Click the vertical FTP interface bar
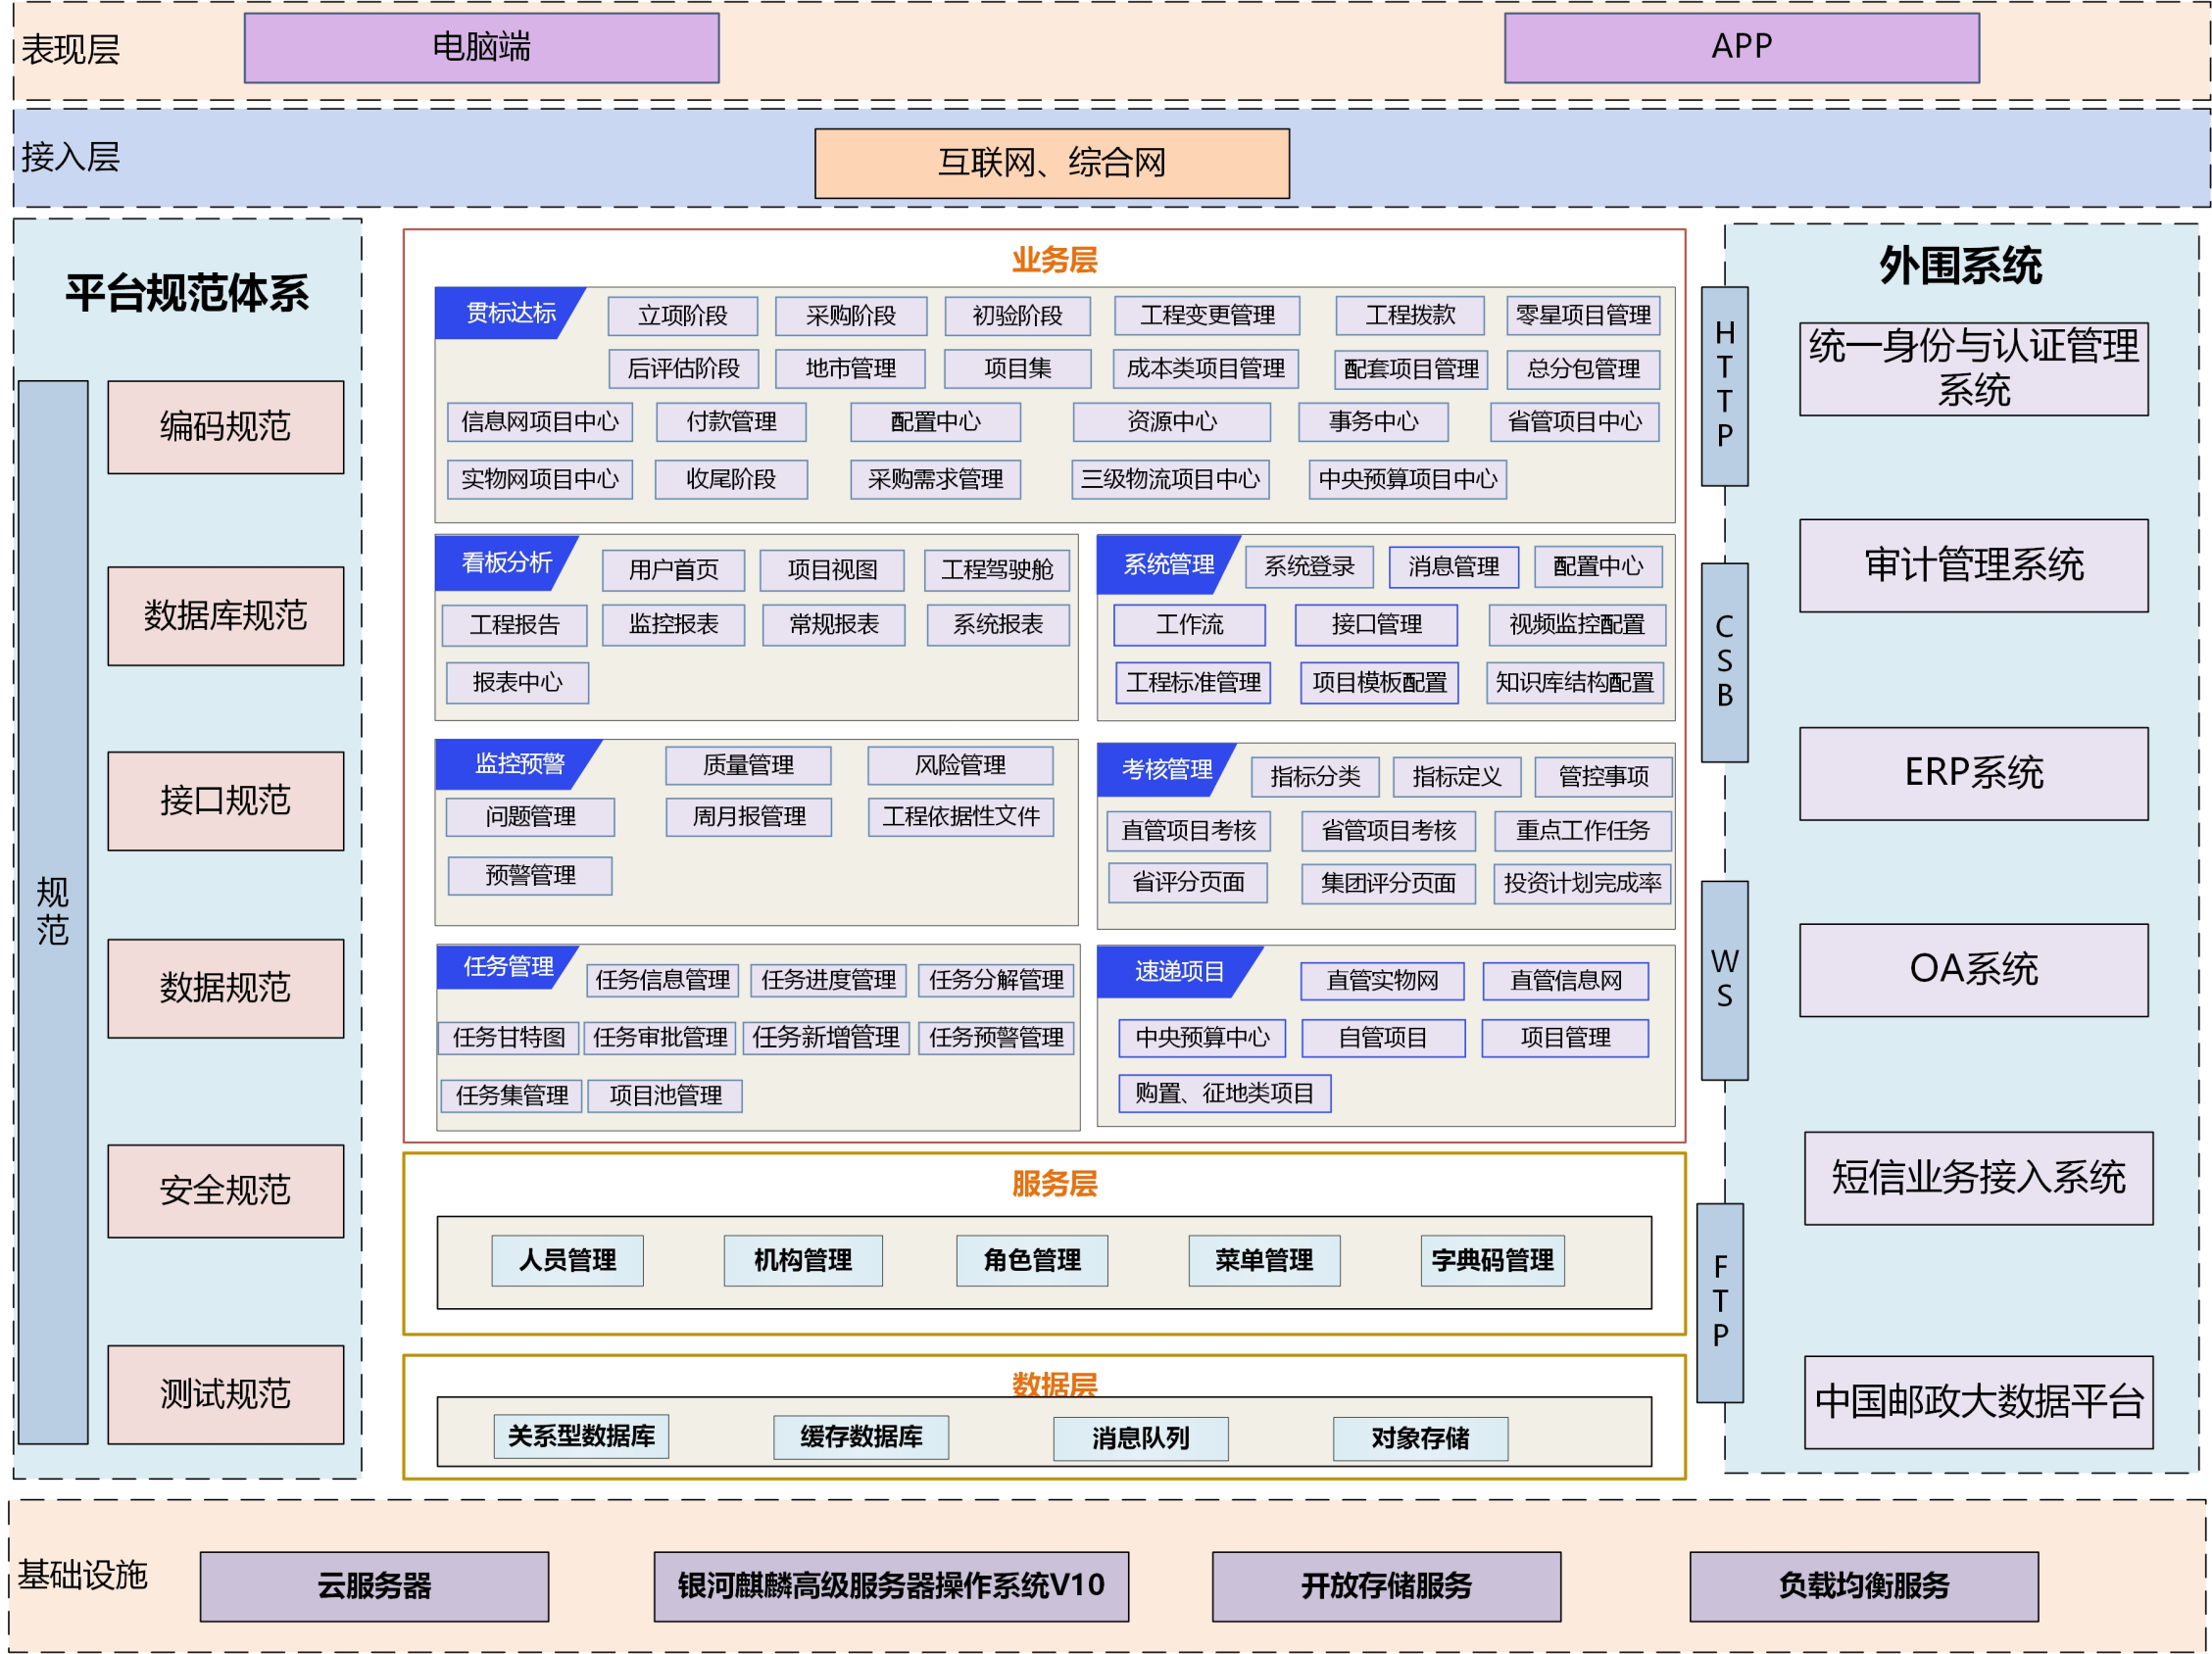 tap(1719, 1302)
